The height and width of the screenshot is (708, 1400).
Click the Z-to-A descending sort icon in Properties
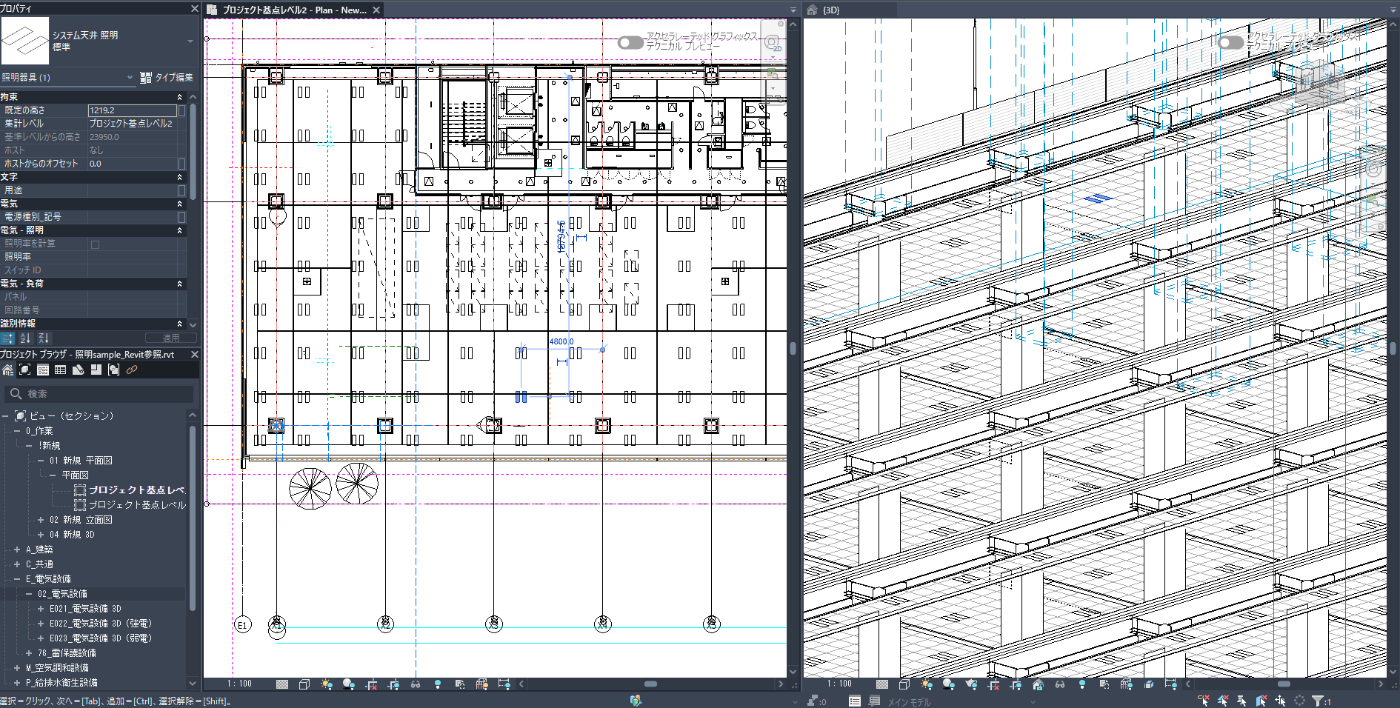pyautogui.click(x=43, y=338)
